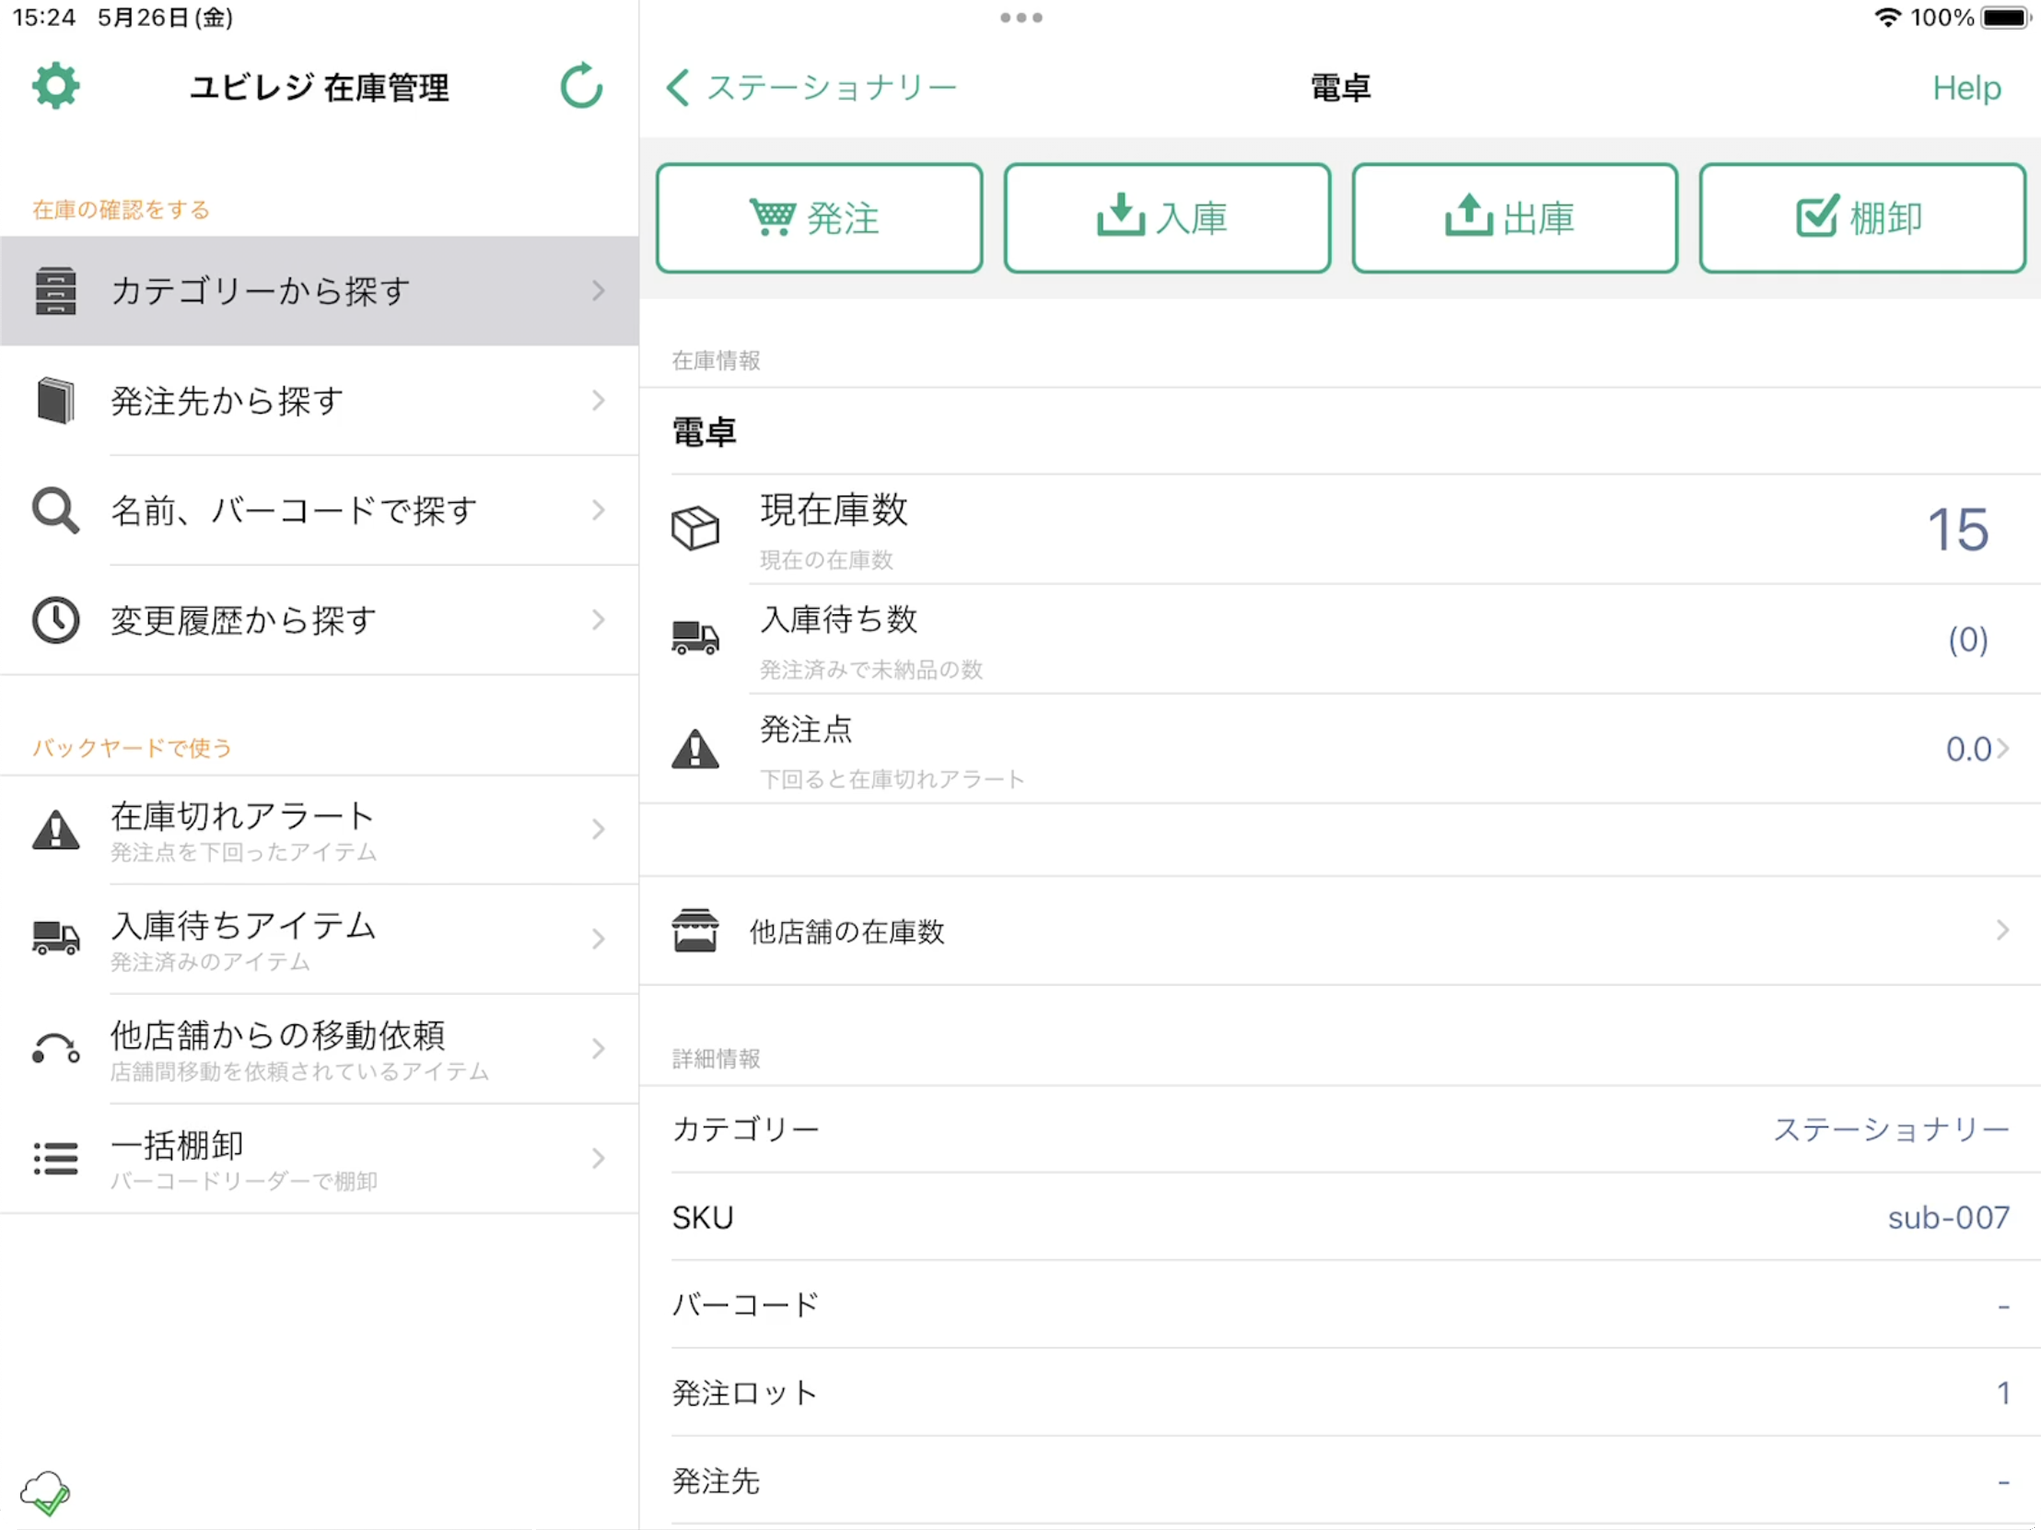Tap the category value ステーショナリー
The height and width of the screenshot is (1531, 2041).
click(1891, 1129)
